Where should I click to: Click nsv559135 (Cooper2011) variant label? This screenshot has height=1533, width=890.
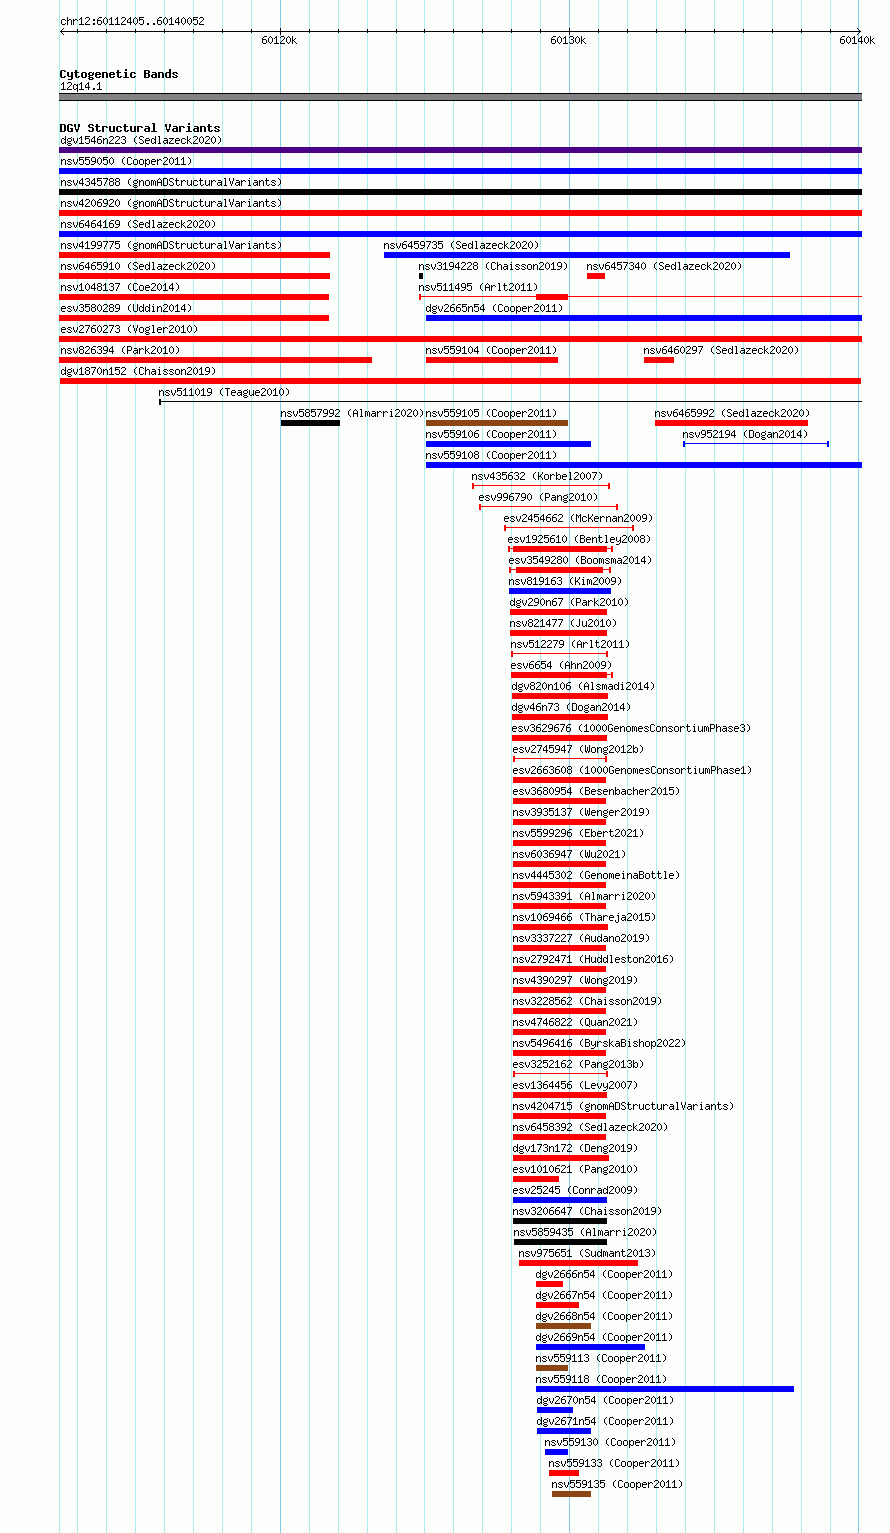[617, 1484]
